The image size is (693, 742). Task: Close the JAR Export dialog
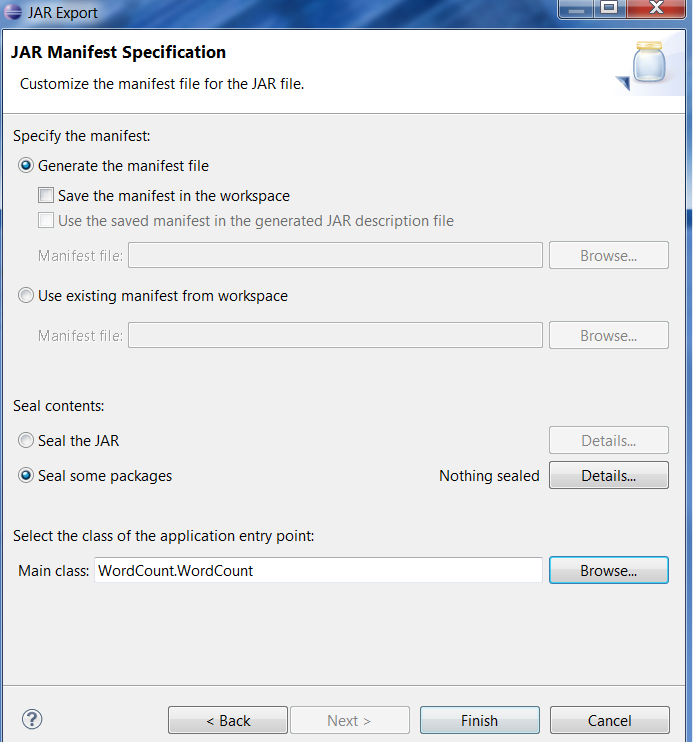656,8
